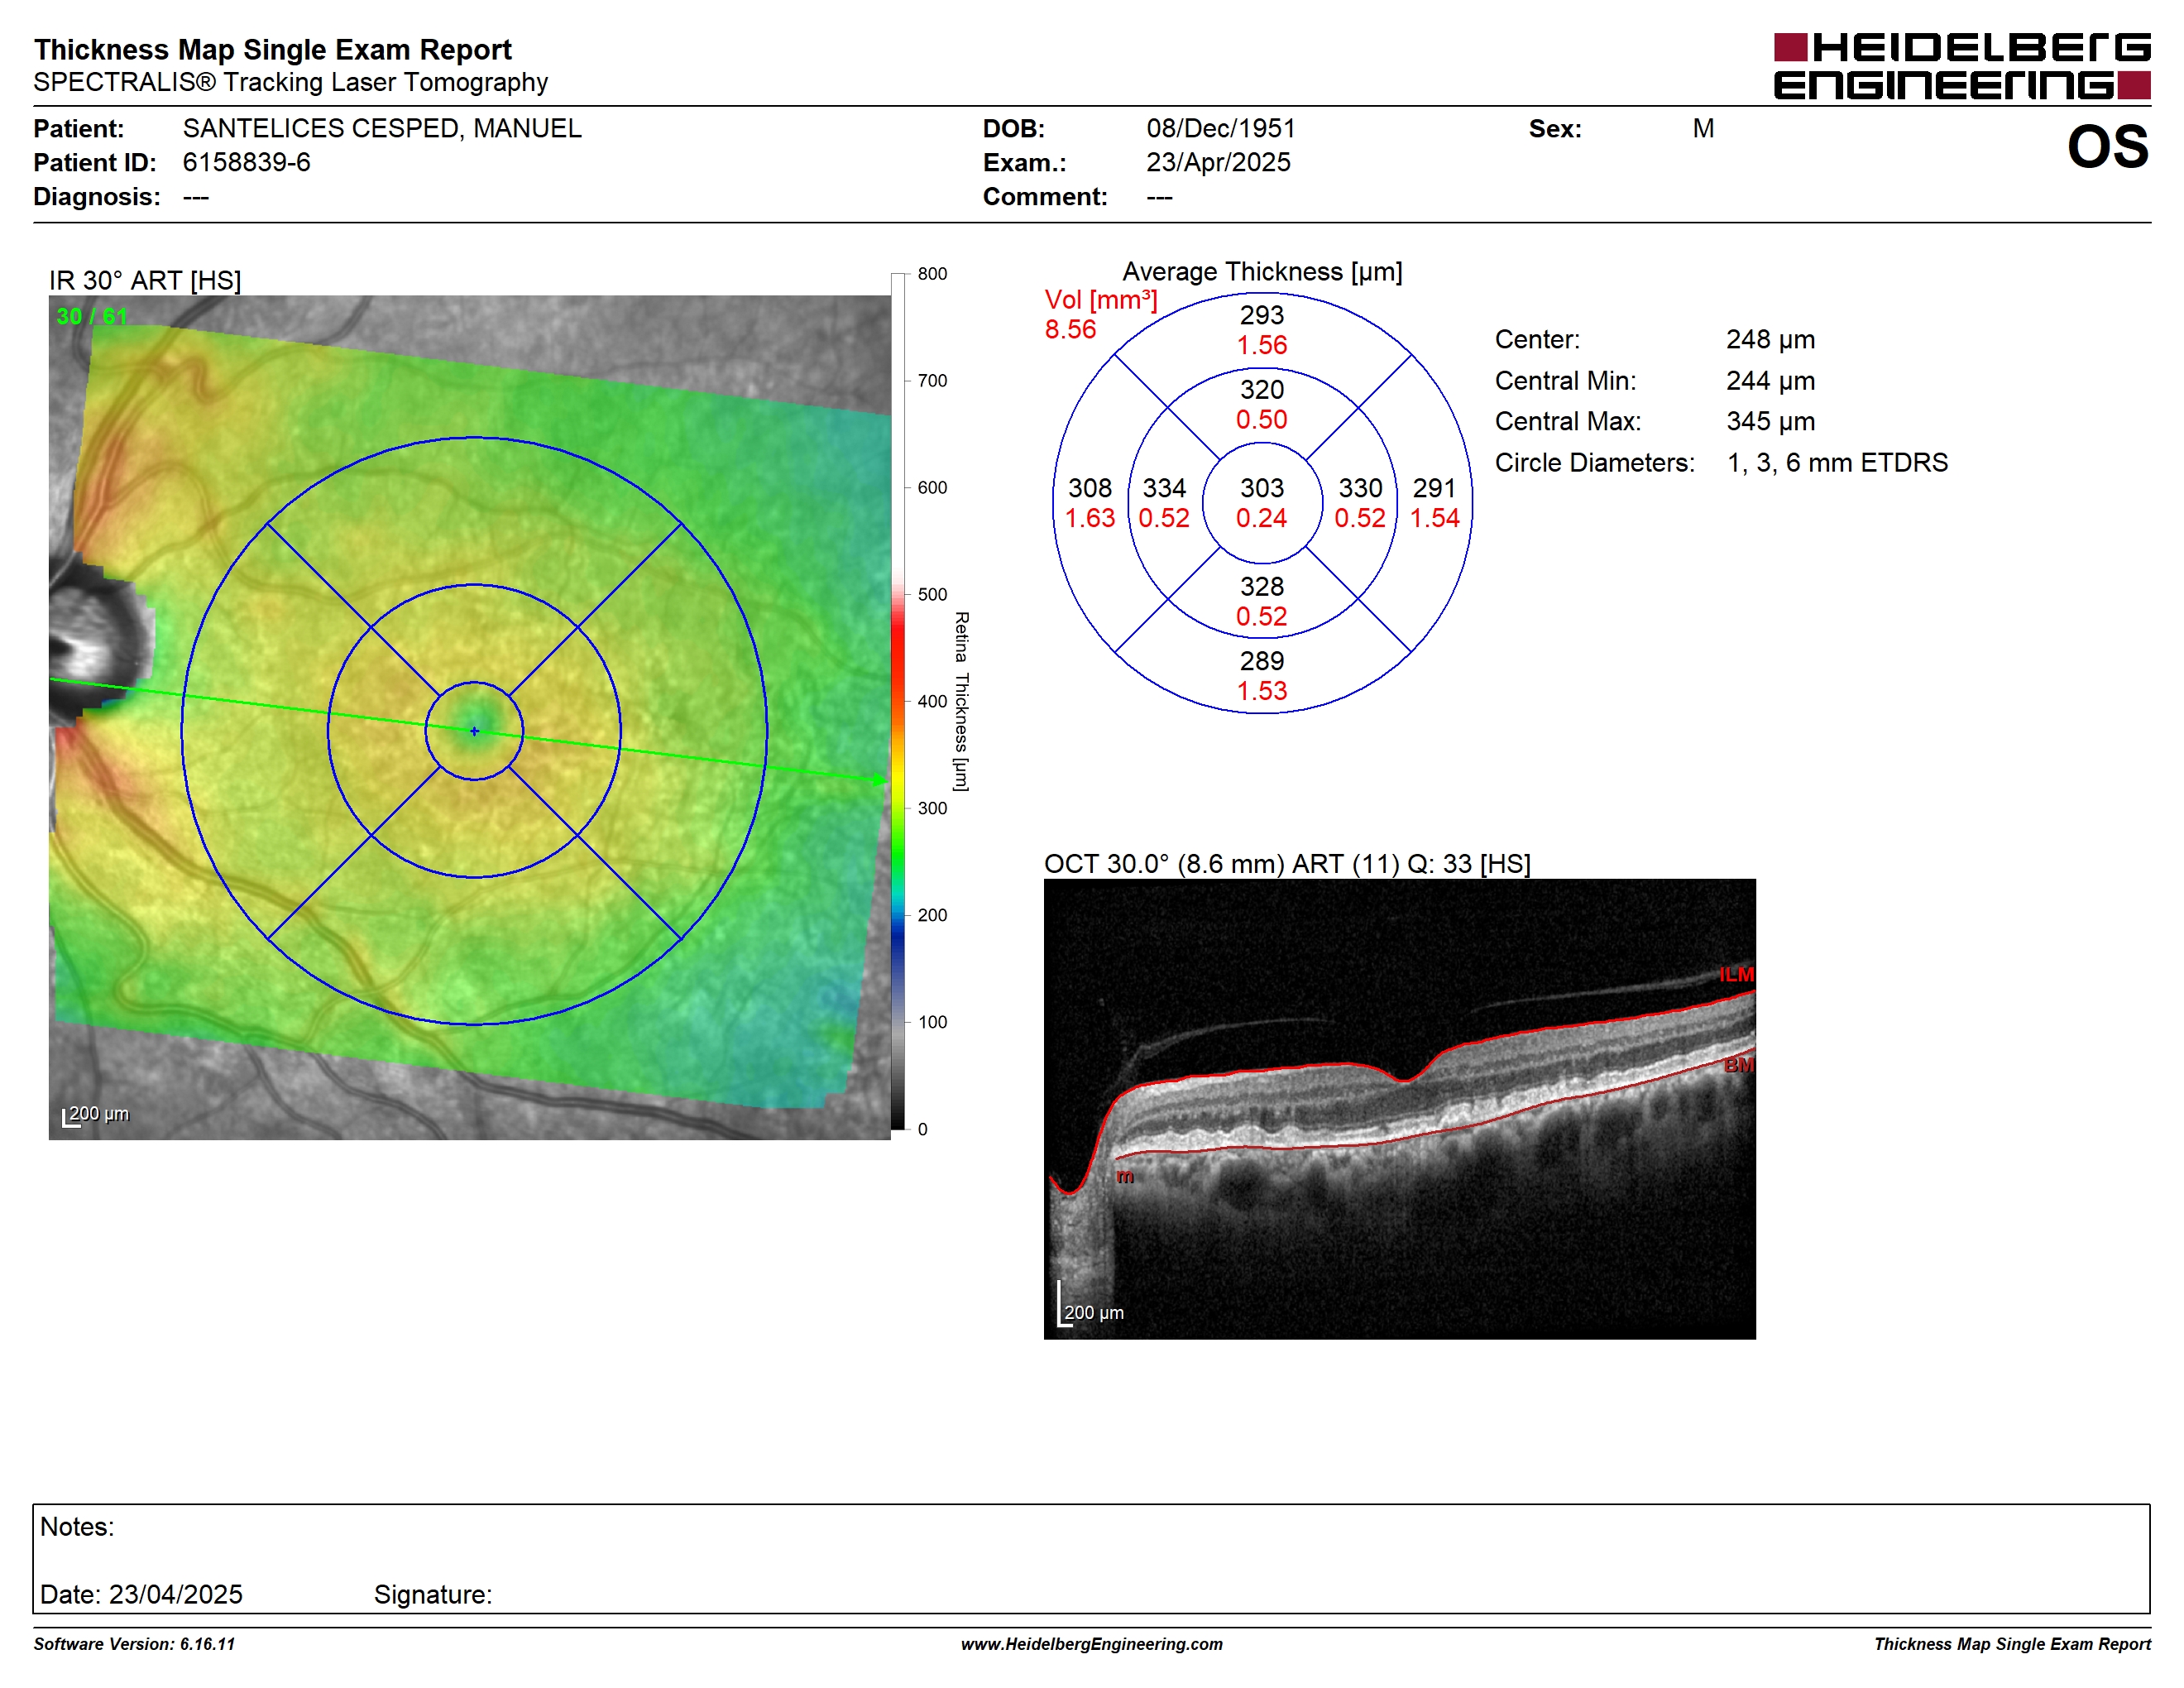Click center sector thickness 303
Image resolution: width=2184 pixels, height=1688 pixels.
point(1262,488)
